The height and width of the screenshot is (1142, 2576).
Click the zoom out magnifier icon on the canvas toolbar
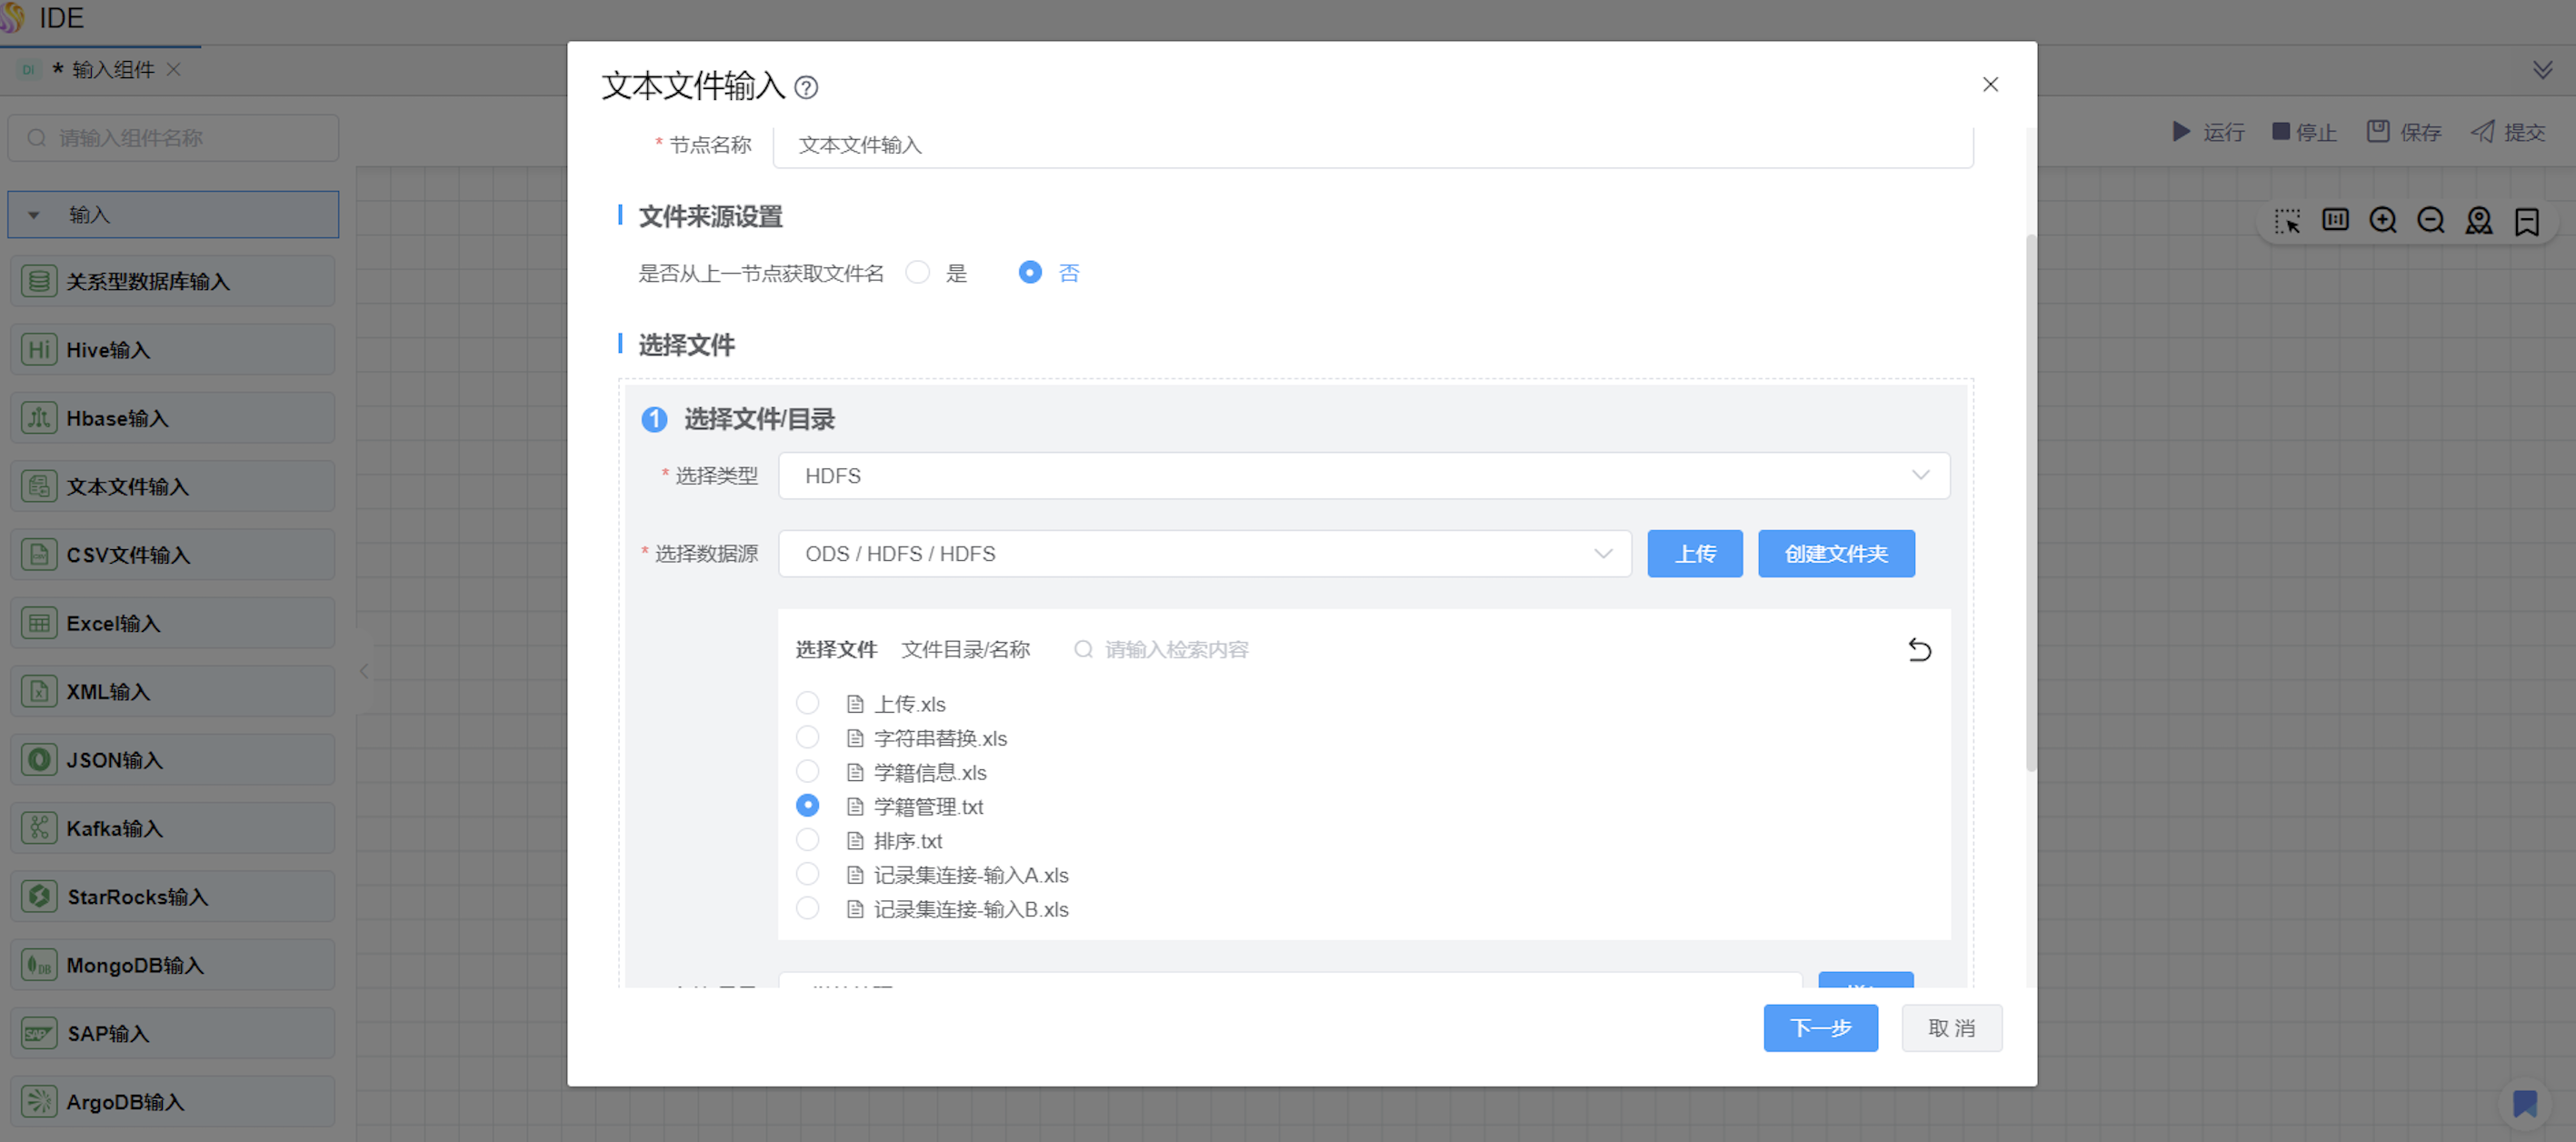[x=2430, y=220]
